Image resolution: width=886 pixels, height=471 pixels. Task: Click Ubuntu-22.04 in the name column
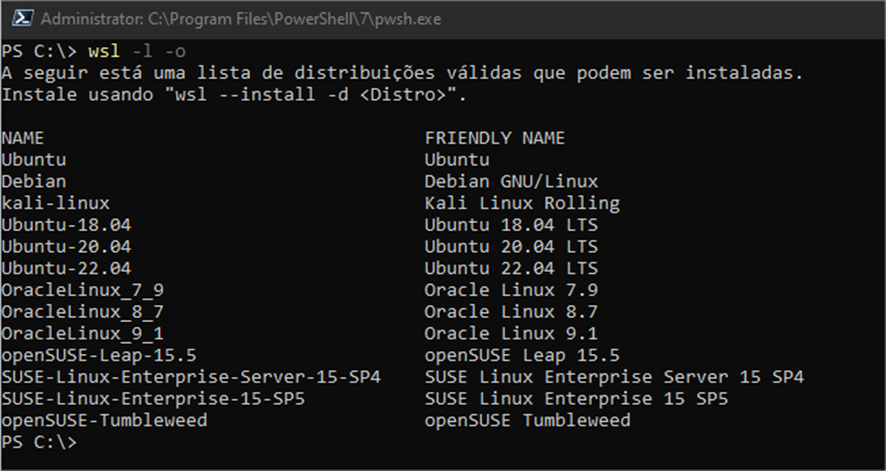point(66,268)
